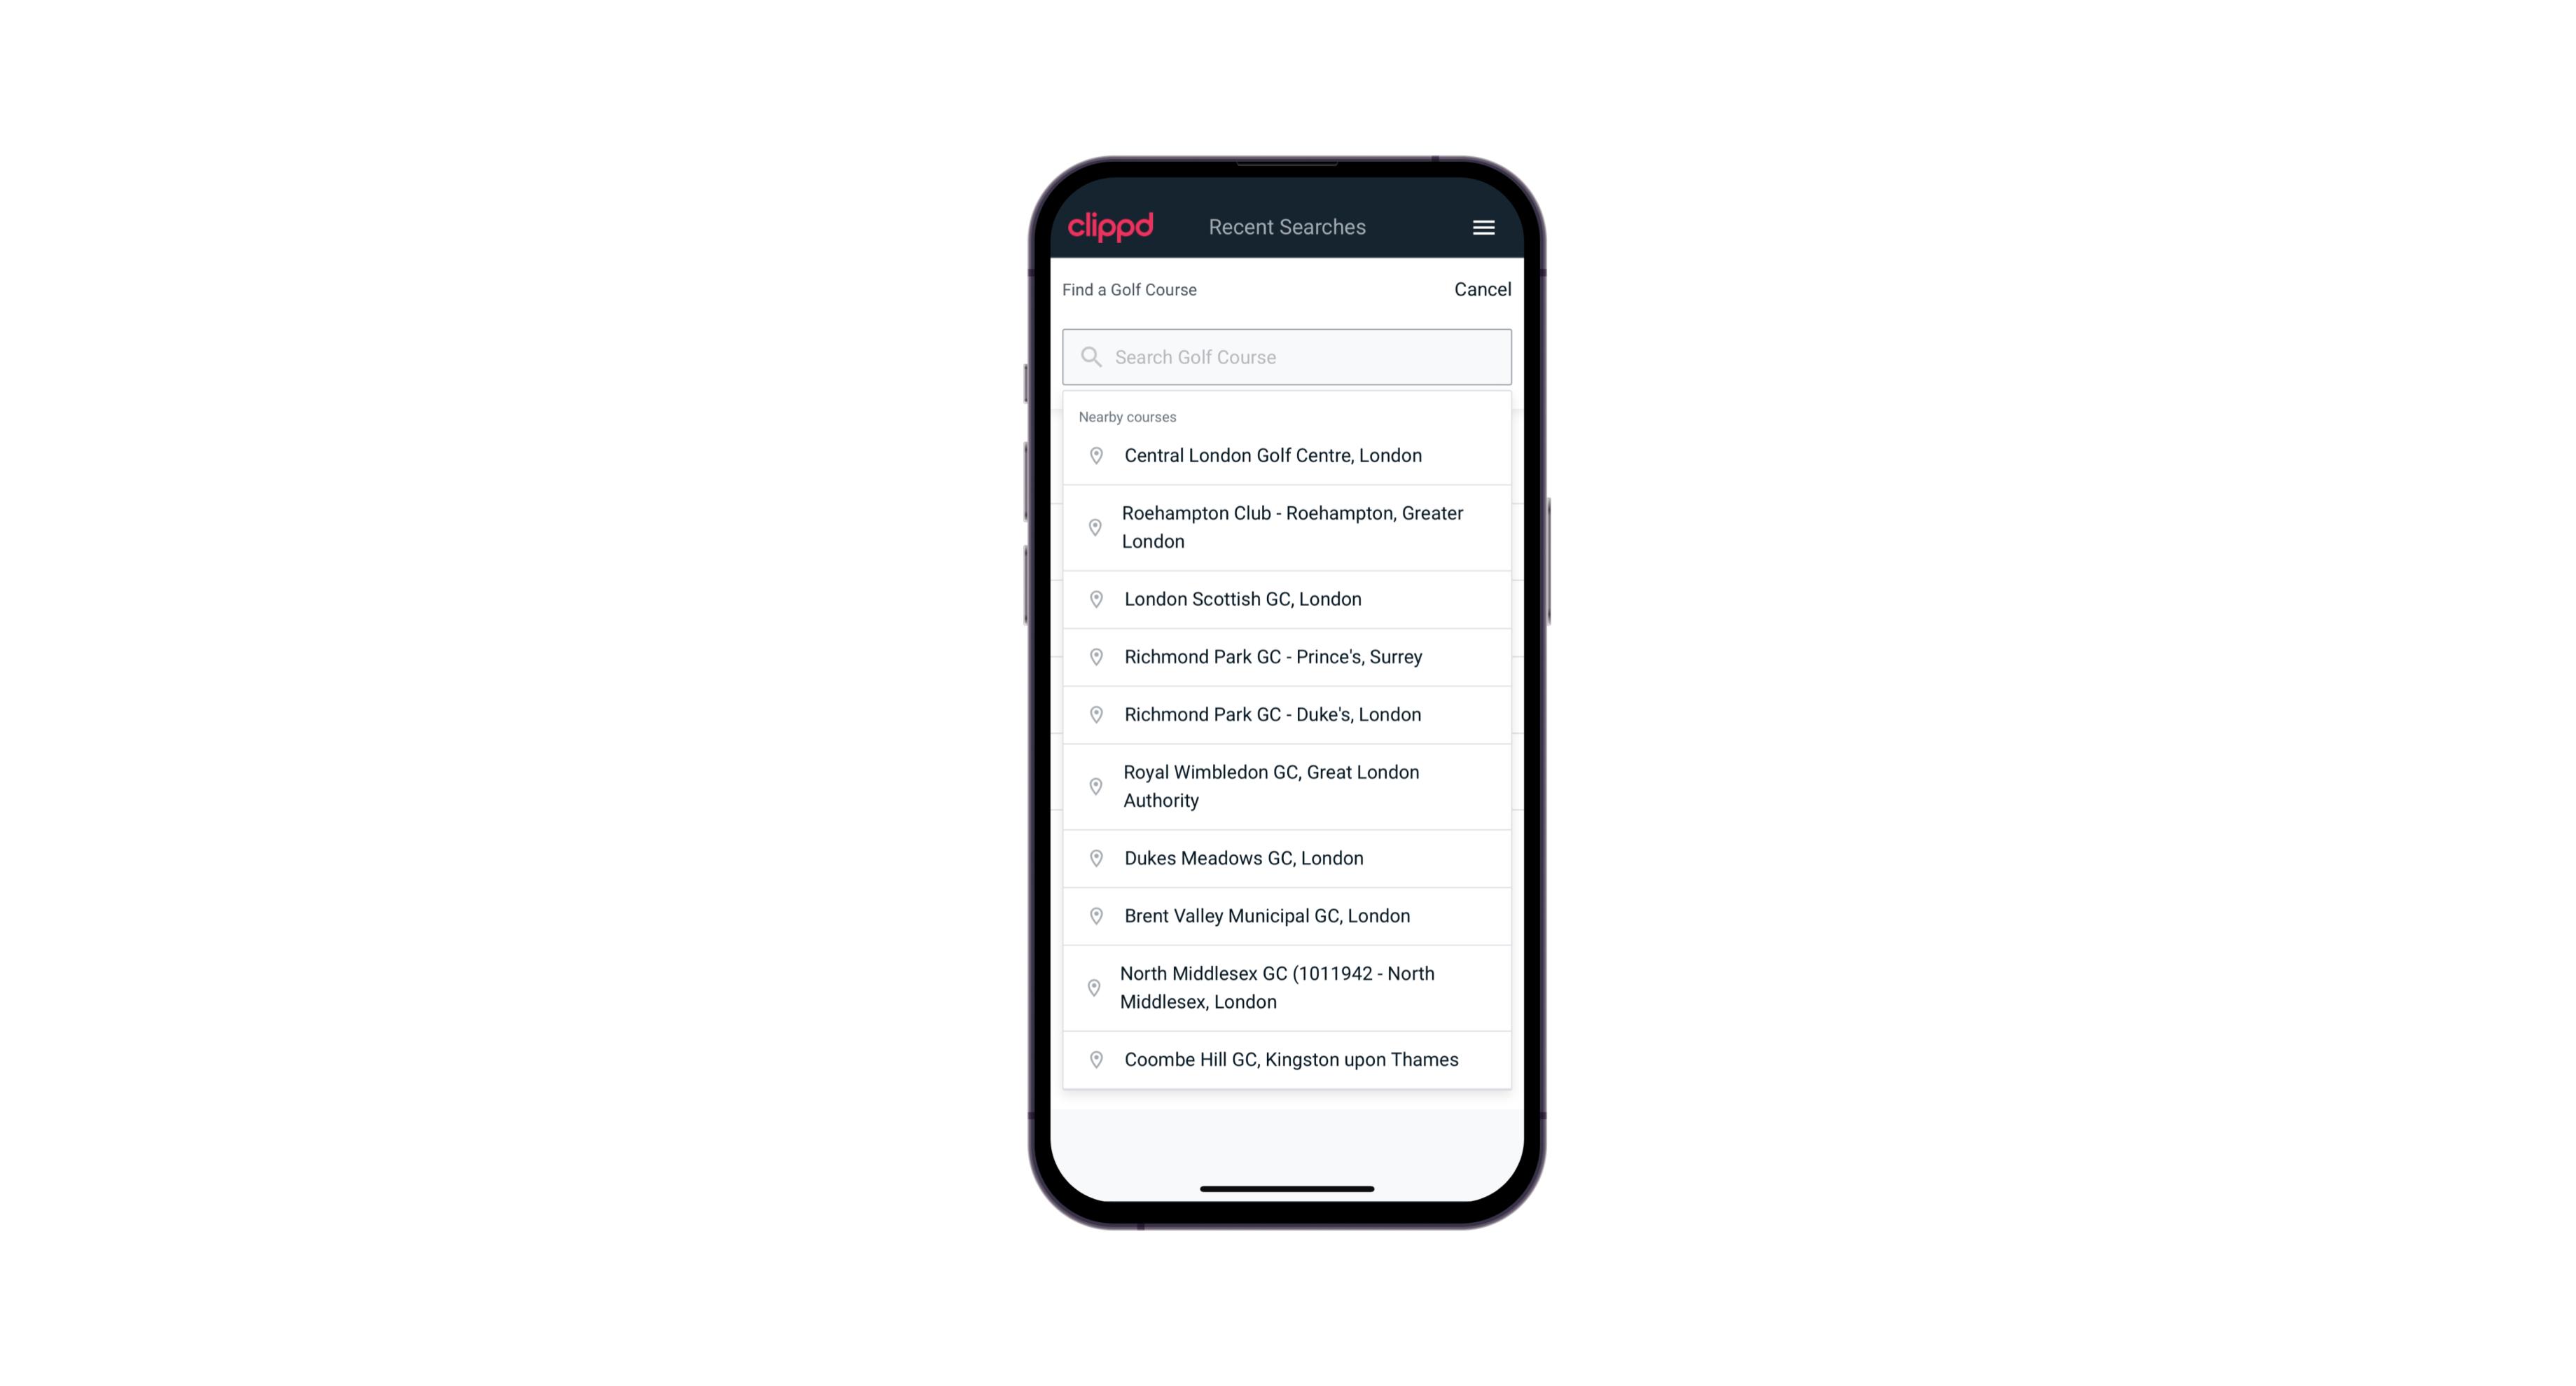Select Roehampton Club Greater London

pos(1288,527)
